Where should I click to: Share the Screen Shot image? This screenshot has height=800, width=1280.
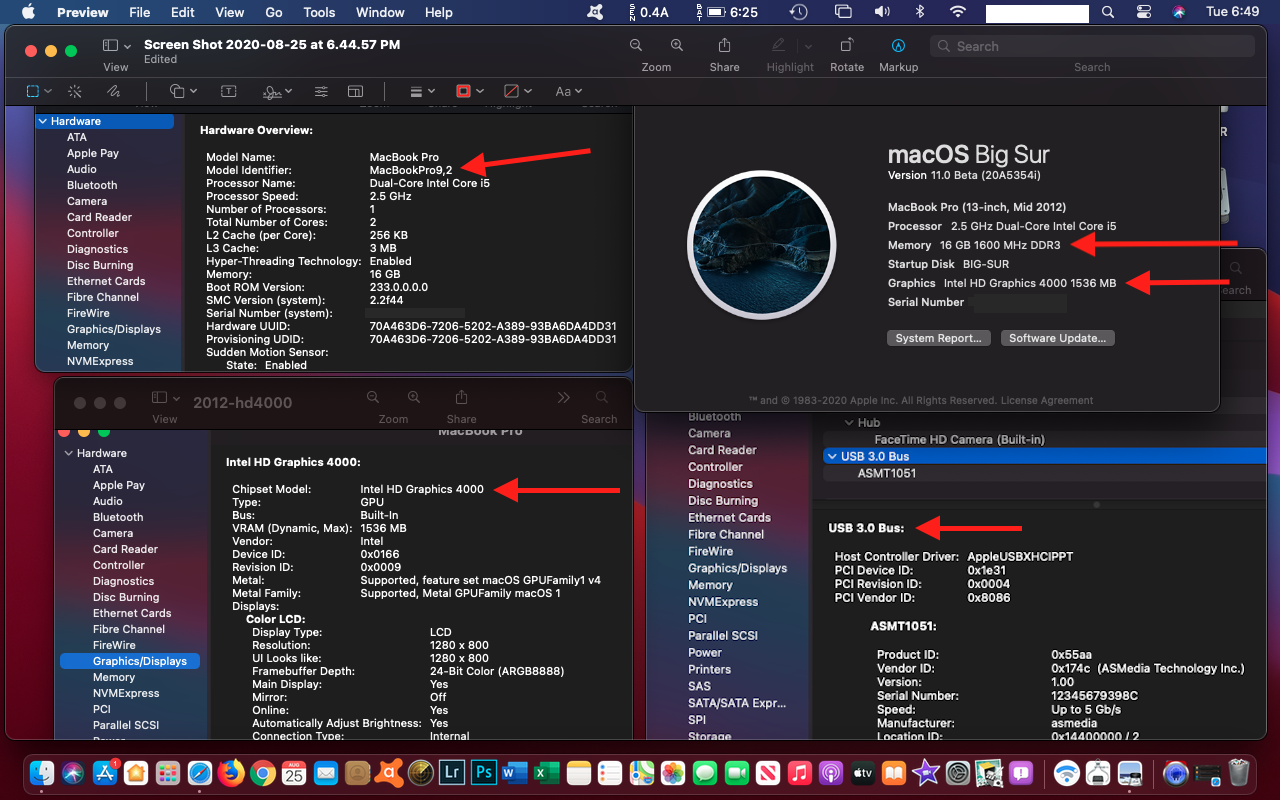[724, 46]
